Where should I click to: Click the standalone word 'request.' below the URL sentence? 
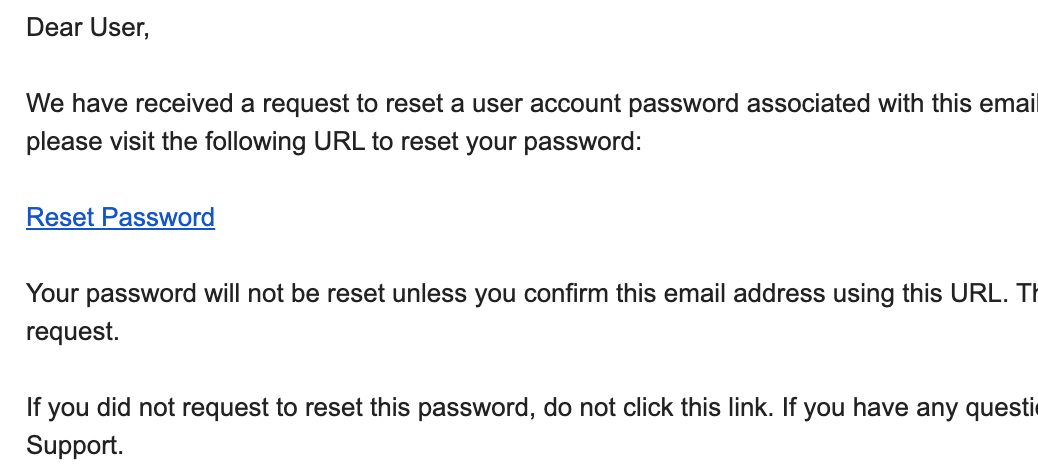coord(73,332)
